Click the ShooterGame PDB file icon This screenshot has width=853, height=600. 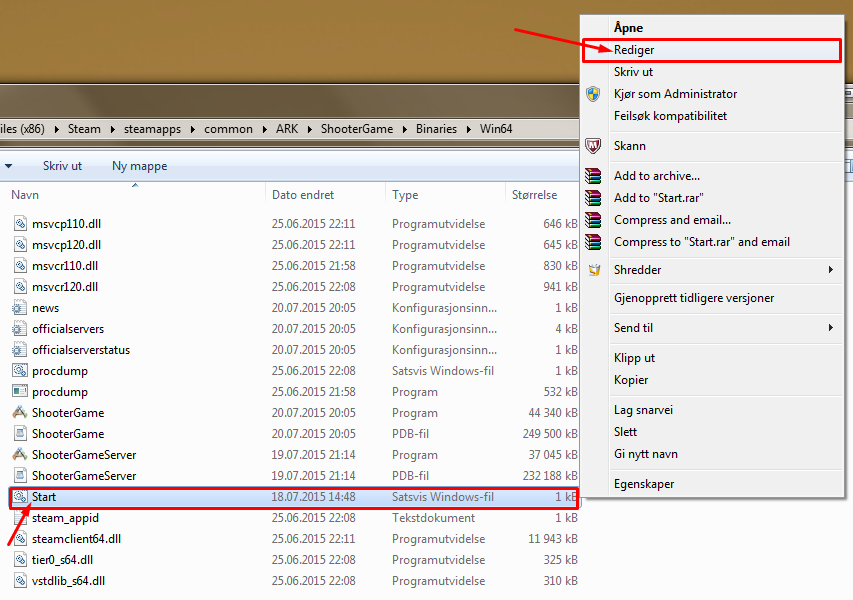20,434
